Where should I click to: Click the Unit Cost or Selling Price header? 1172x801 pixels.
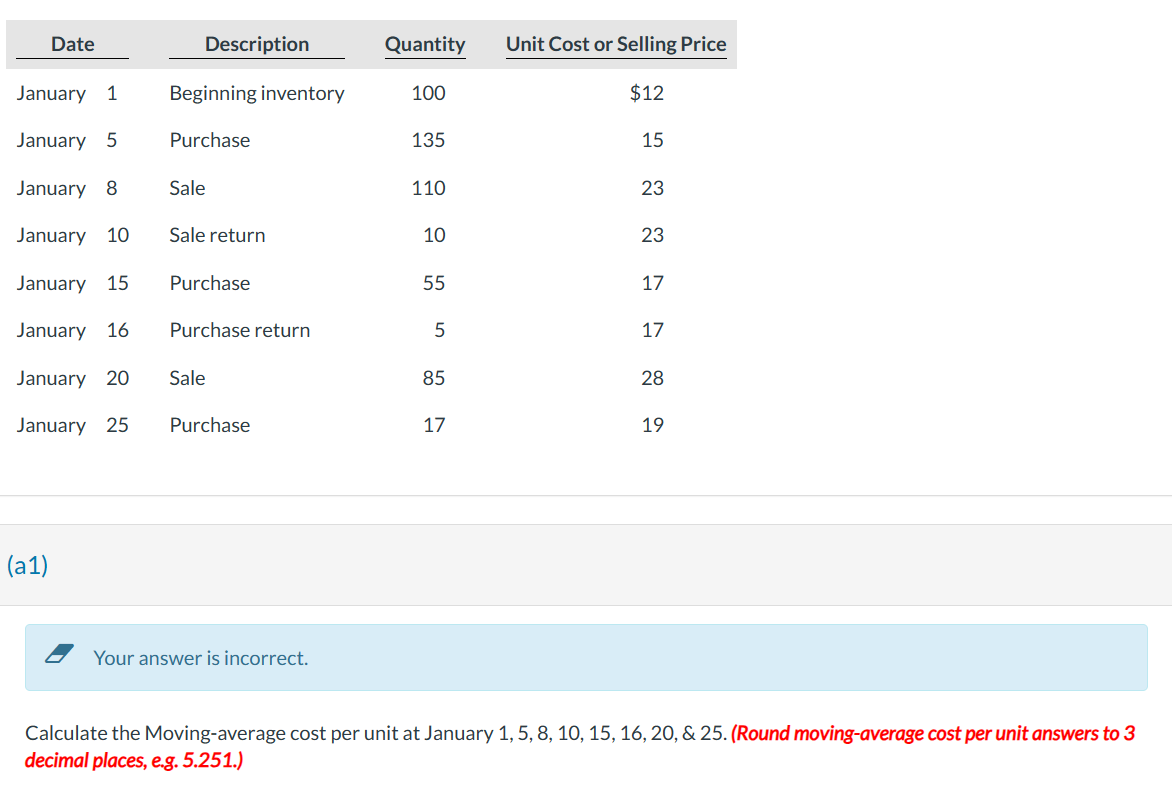pos(616,44)
